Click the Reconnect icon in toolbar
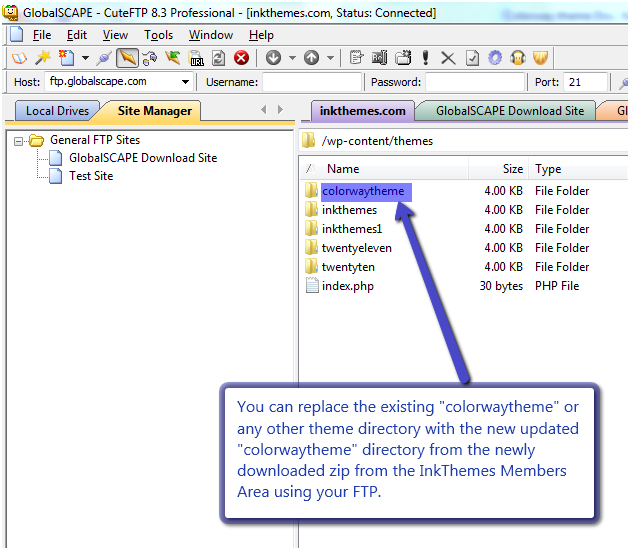The image size is (630, 550). pos(150,59)
